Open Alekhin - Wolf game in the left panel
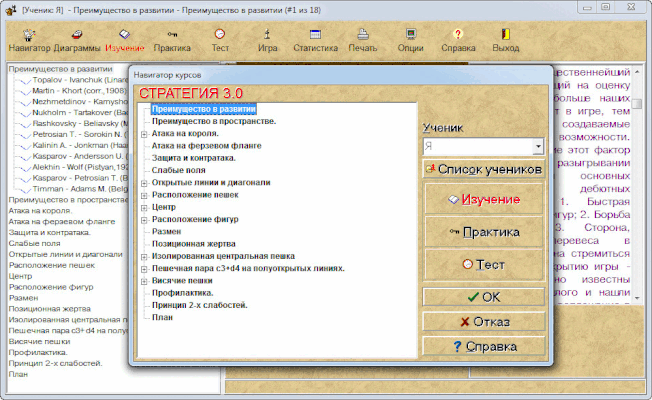This screenshot has height=400, width=652. 80,167
